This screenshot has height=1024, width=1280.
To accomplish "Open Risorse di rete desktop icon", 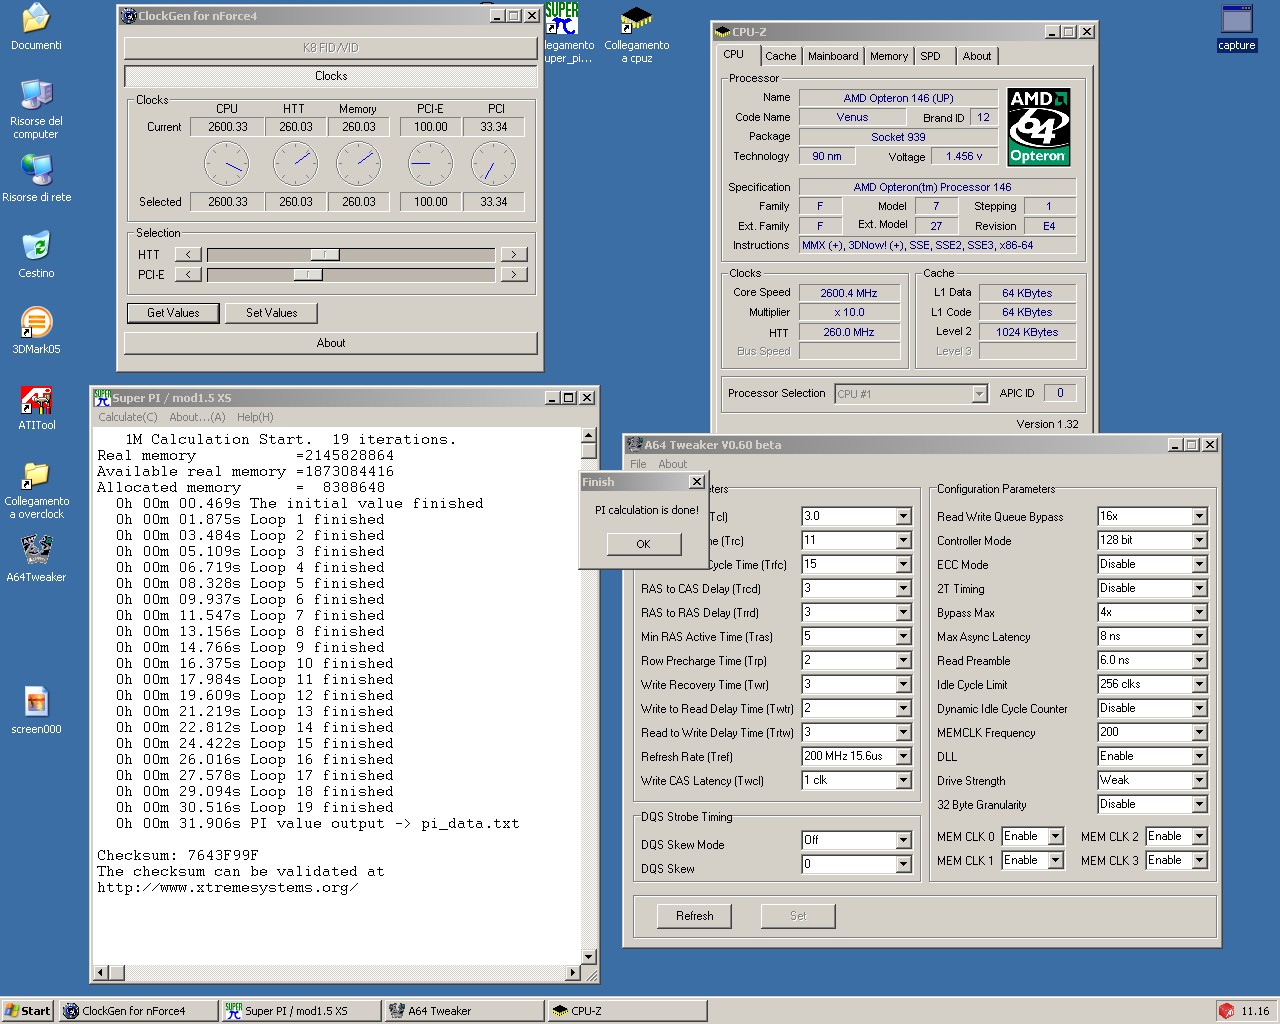I will pyautogui.click(x=36, y=178).
